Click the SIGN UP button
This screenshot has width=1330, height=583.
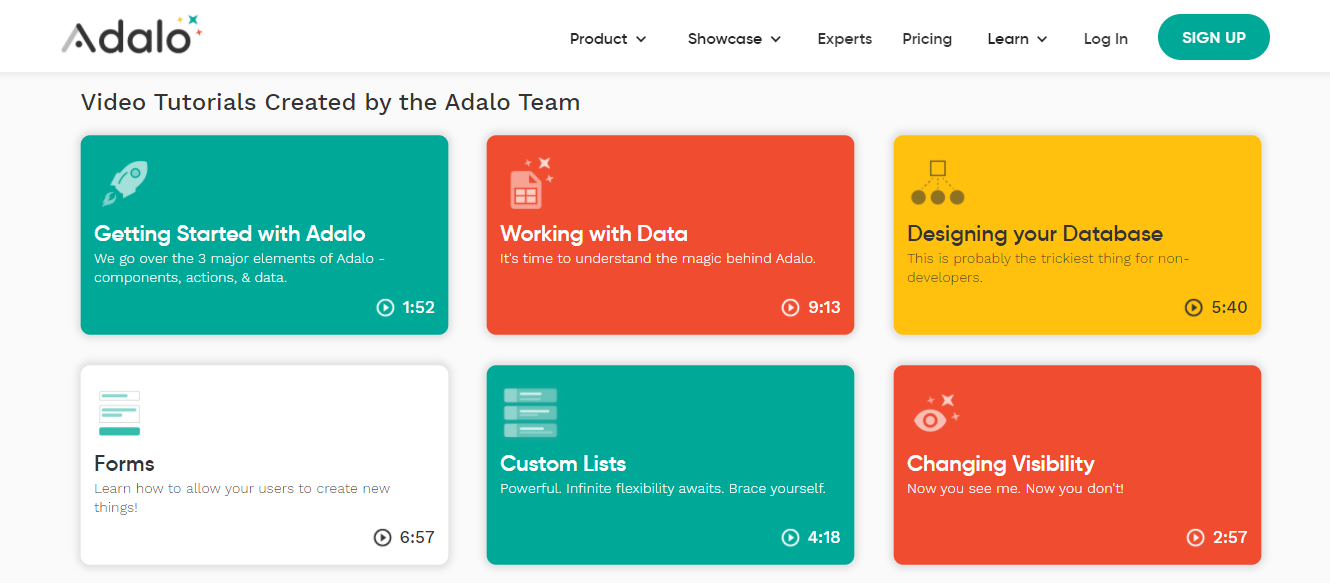point(1213,38)
